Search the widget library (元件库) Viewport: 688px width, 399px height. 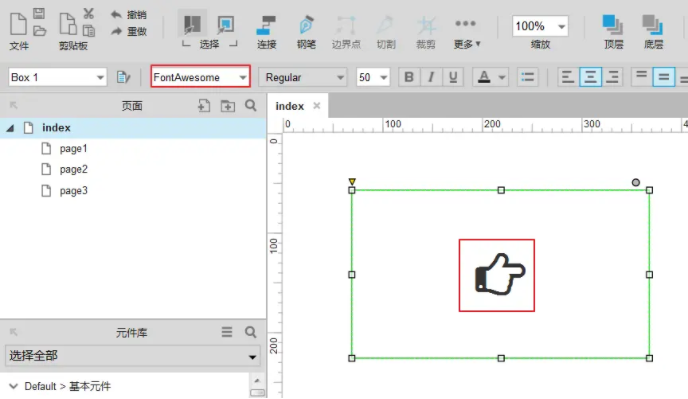point(251,332)
